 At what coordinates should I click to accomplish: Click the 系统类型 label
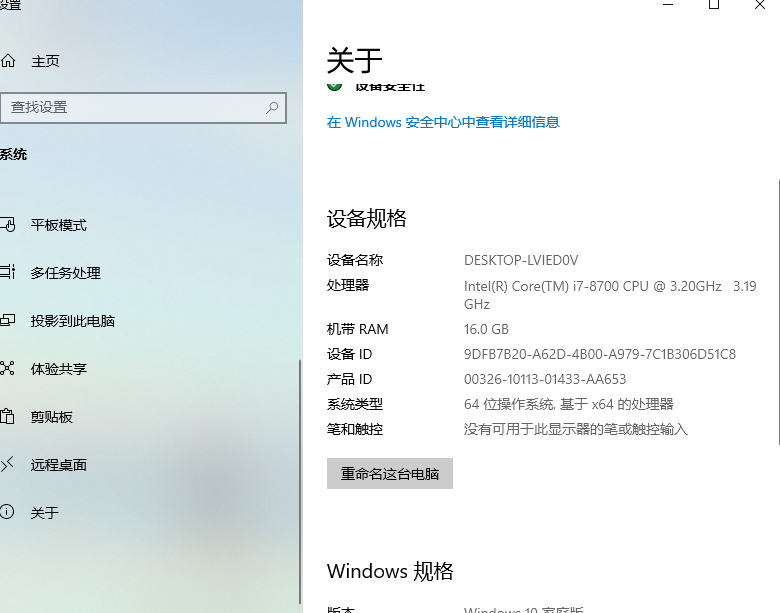pyautogui.click(x=355, y=404)
